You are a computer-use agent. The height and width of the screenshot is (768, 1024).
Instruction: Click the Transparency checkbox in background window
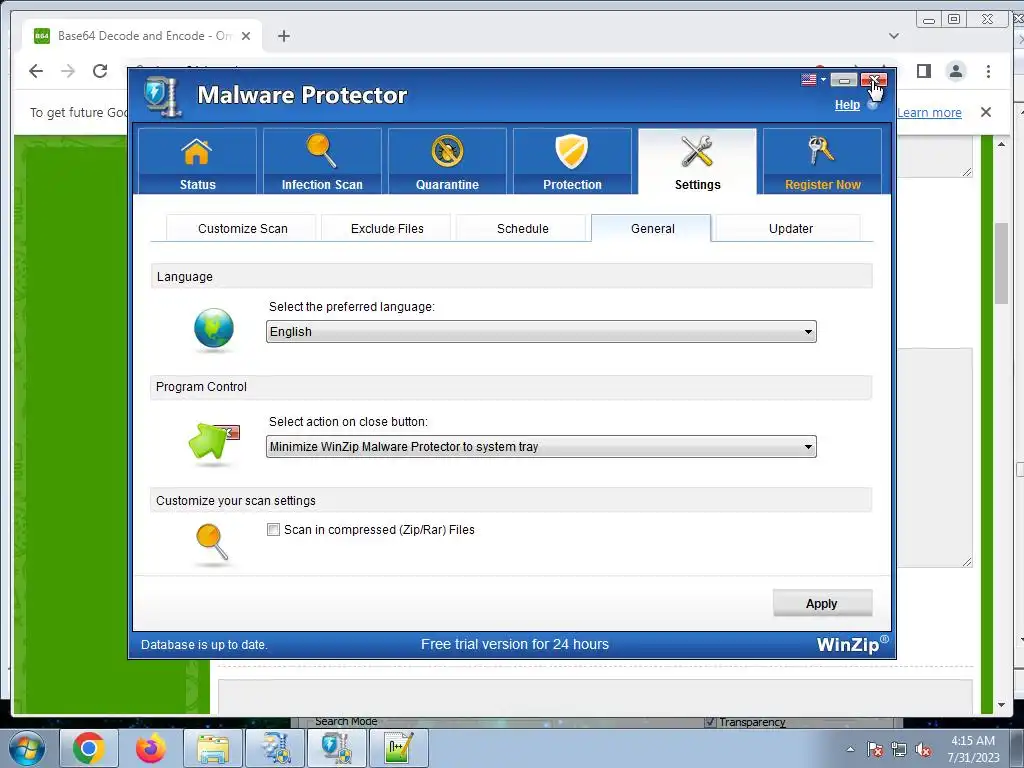(x=711, y=722)
